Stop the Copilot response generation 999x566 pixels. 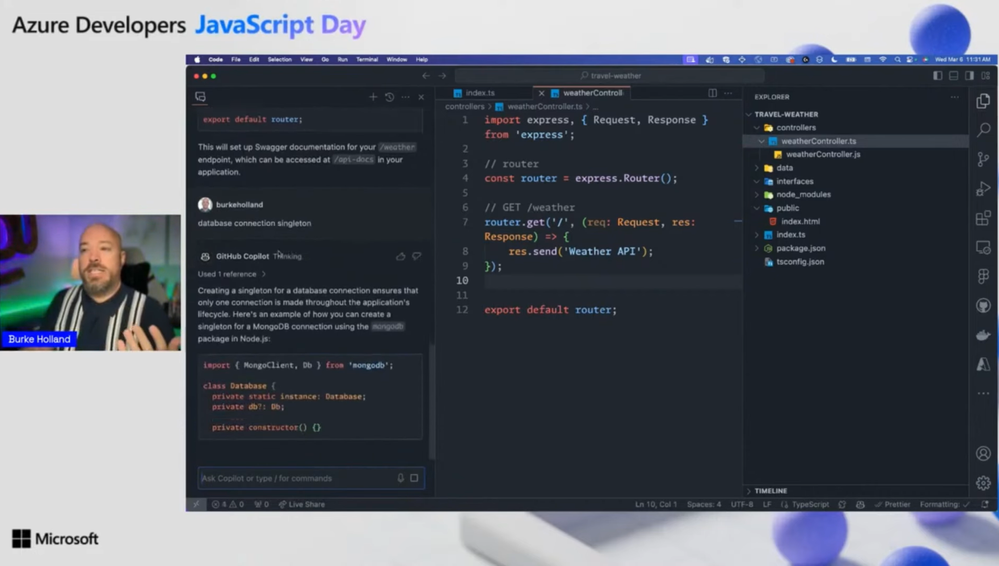[414, 478]
